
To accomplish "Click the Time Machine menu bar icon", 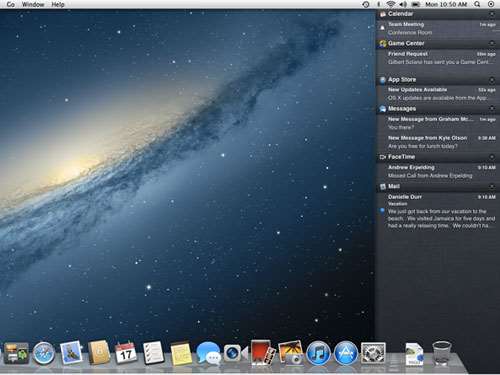I will coord(366,4).
